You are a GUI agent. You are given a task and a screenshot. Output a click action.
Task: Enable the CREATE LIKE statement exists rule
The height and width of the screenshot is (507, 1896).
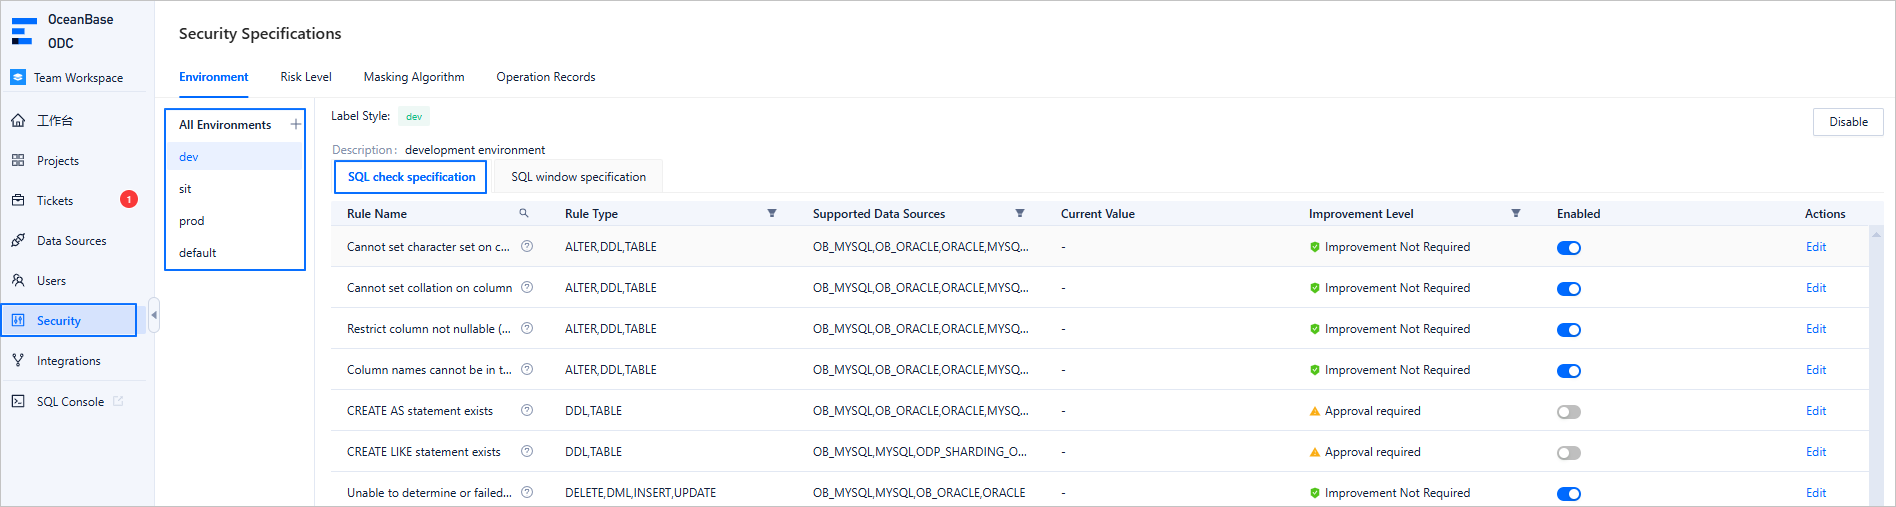(x=1568, y=453)
